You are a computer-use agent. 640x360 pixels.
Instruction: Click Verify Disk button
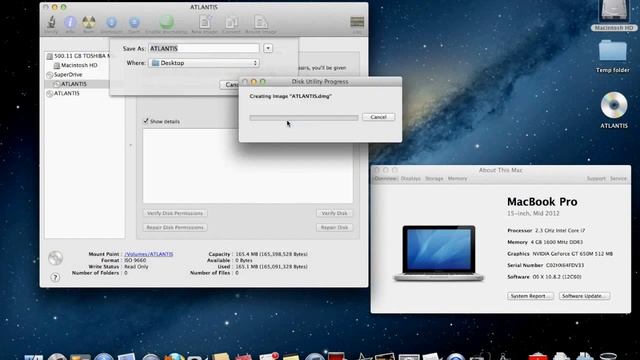click(x=334, y=213)
